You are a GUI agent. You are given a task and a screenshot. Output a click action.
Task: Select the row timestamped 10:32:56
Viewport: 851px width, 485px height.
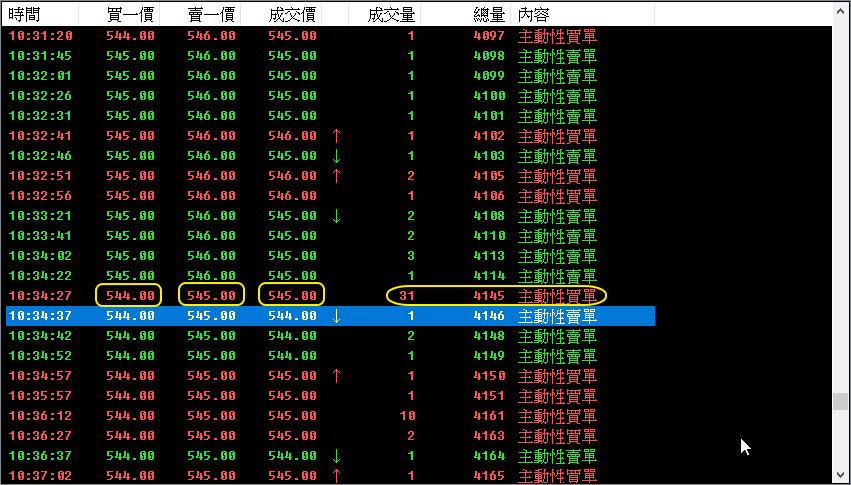(x=330, y=196)
